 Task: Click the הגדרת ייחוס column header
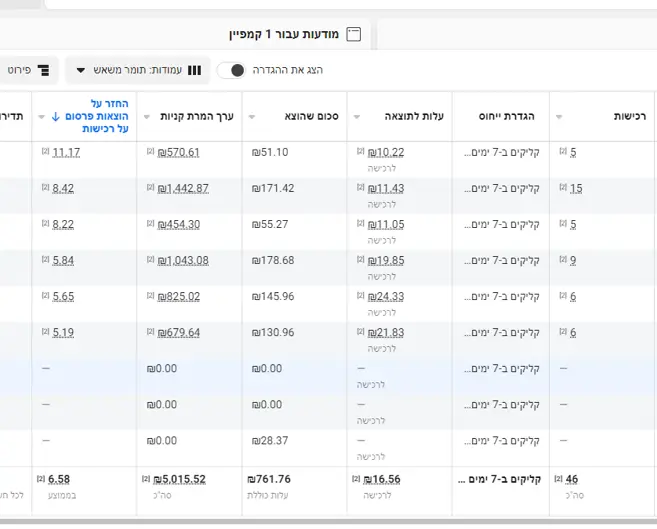507,116
